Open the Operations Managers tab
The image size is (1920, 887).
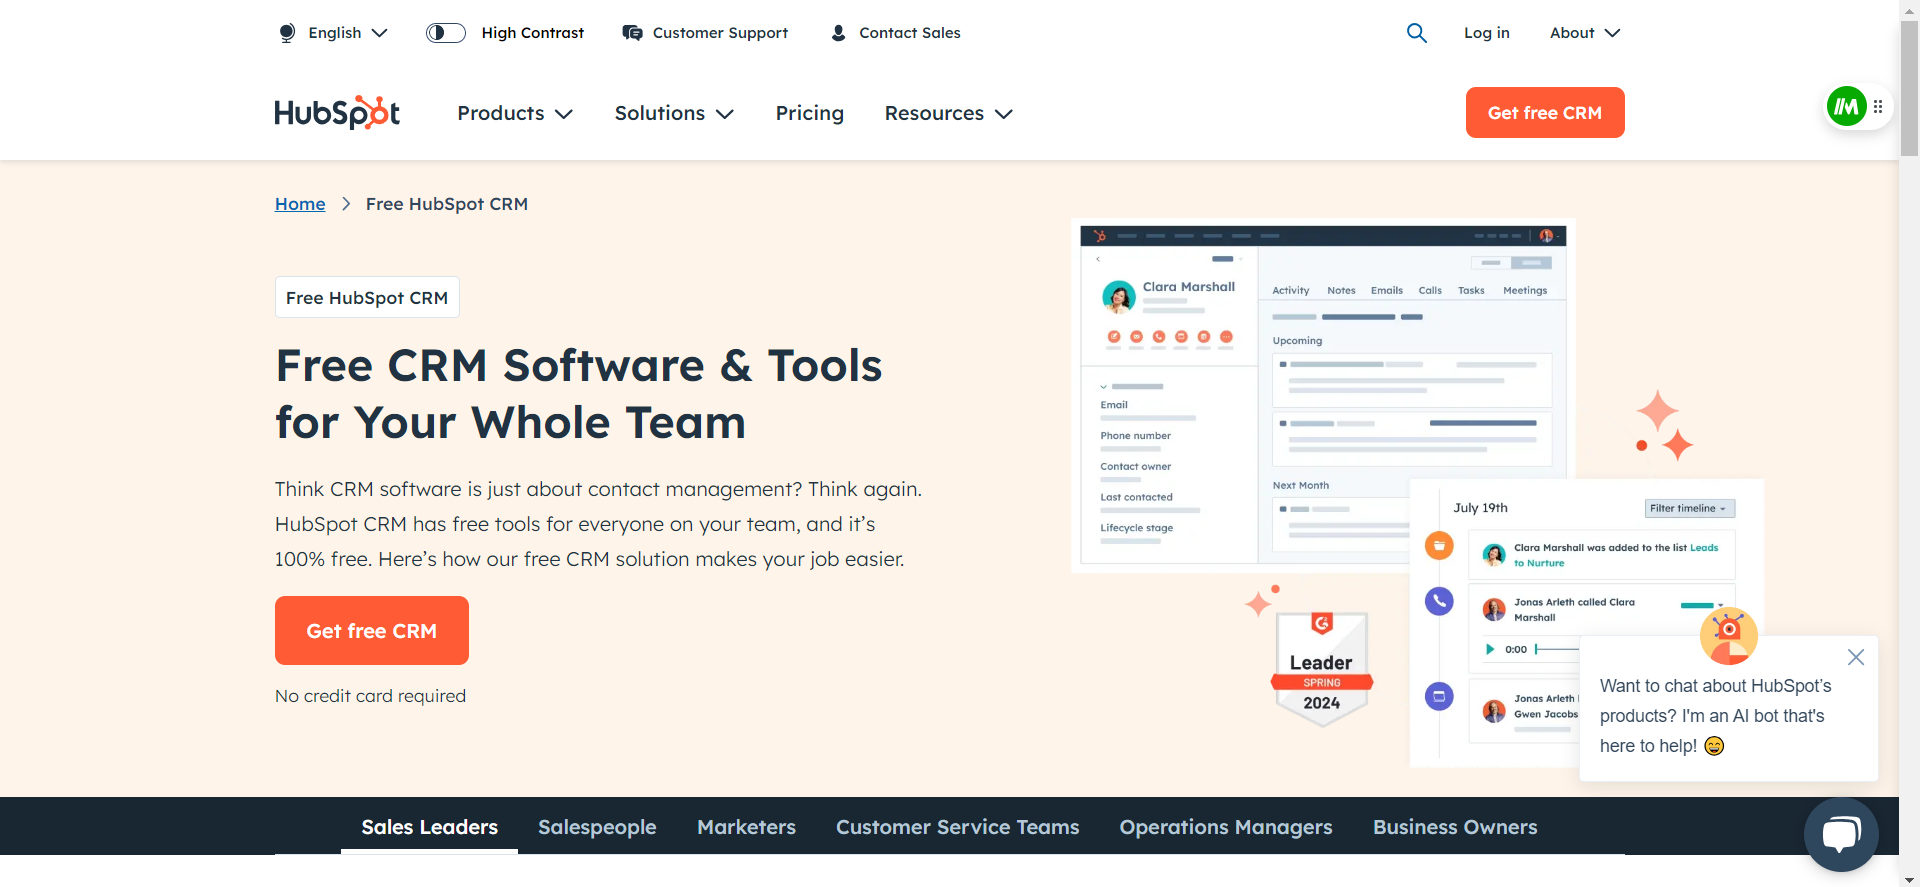pyautogui.click(x=1226, y=827)
